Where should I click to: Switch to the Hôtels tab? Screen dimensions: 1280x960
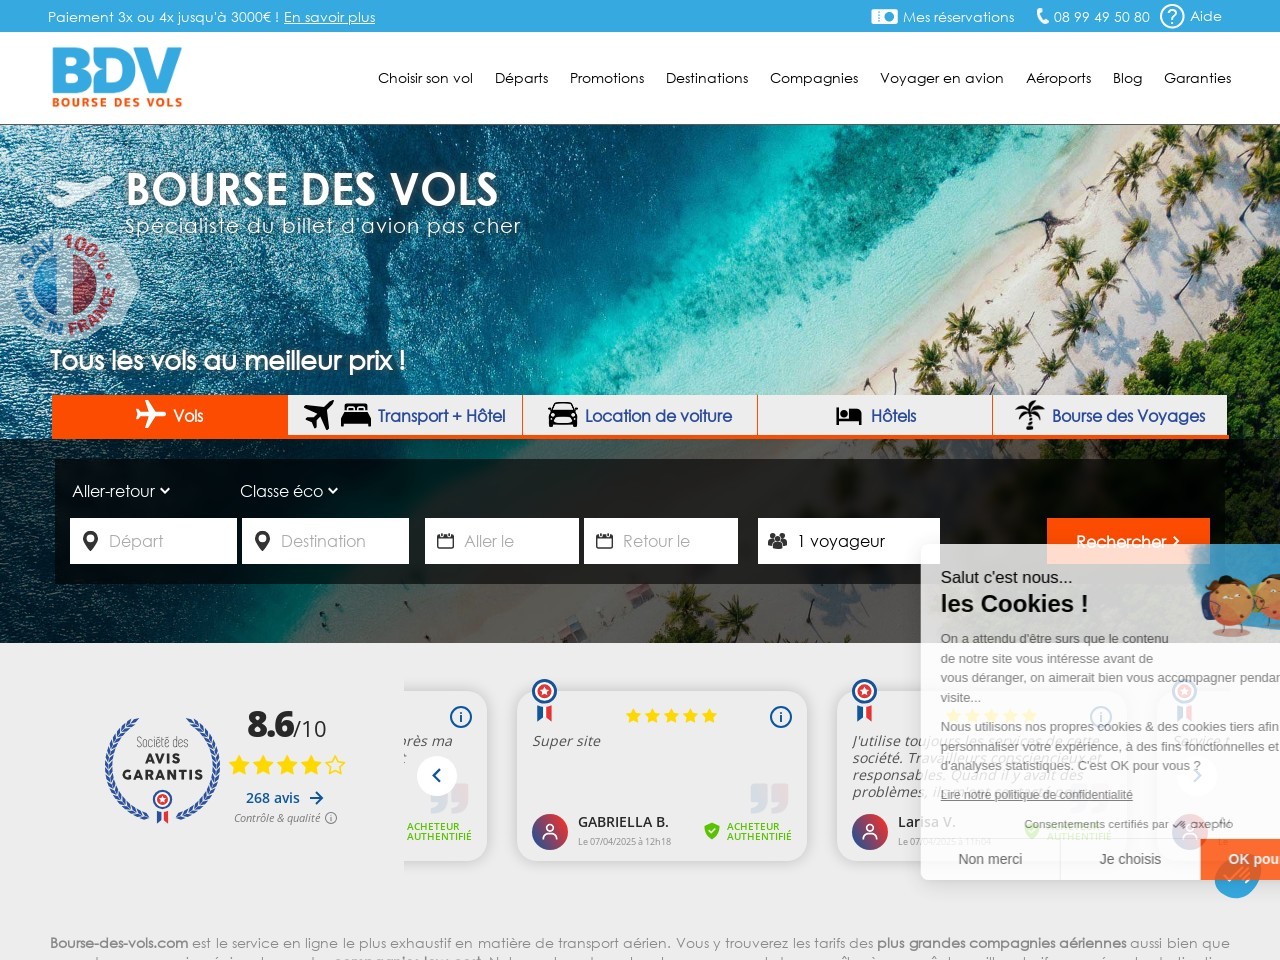click(x=875, y=415)
